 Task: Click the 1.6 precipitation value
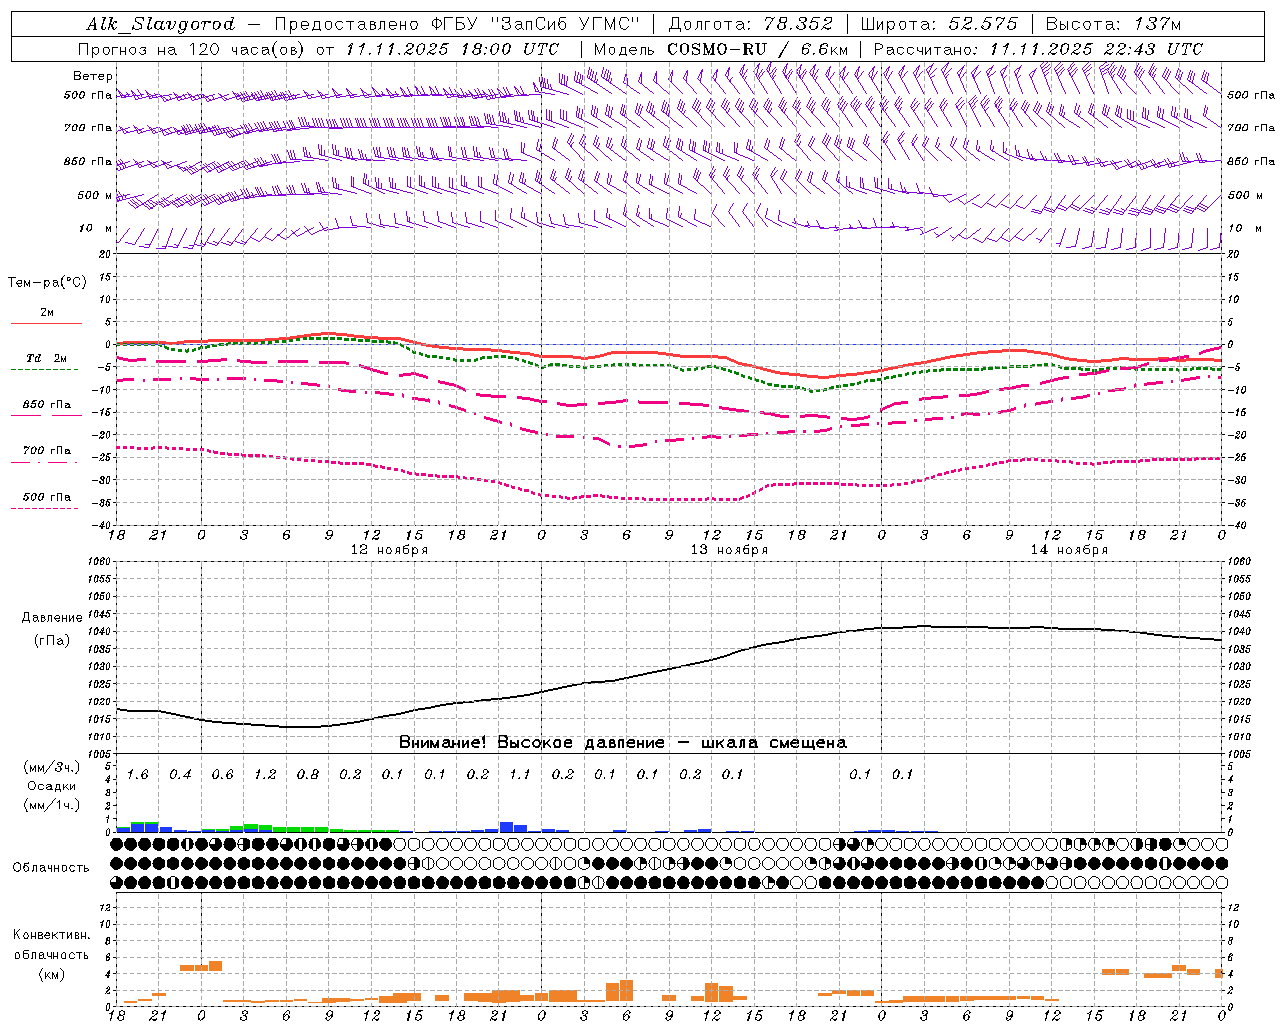click(x=137, y=775)
